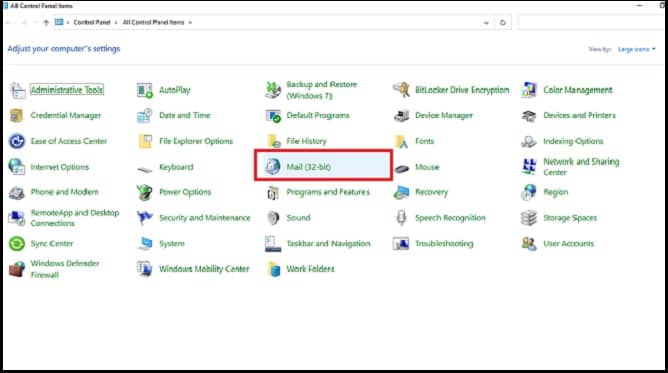This screenshot has width=668, height=373.
Task: Open the Taskbar and Navigation icon
Action: point(273,244)
